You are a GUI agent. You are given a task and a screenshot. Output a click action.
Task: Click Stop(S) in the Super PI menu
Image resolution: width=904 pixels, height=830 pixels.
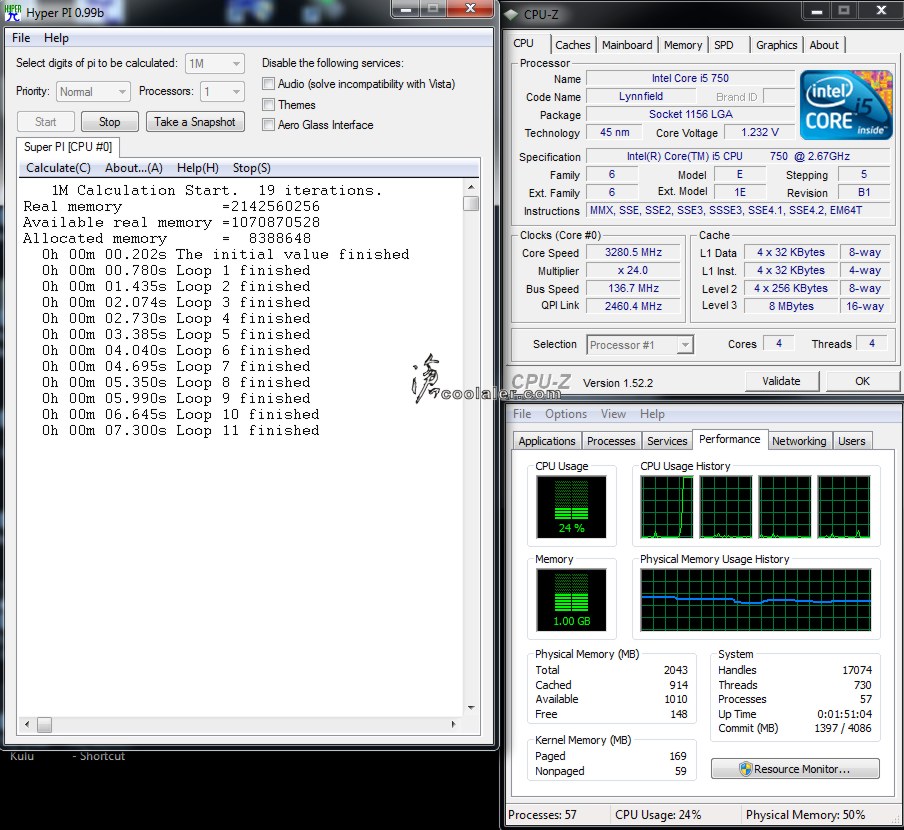click(252, 168)
